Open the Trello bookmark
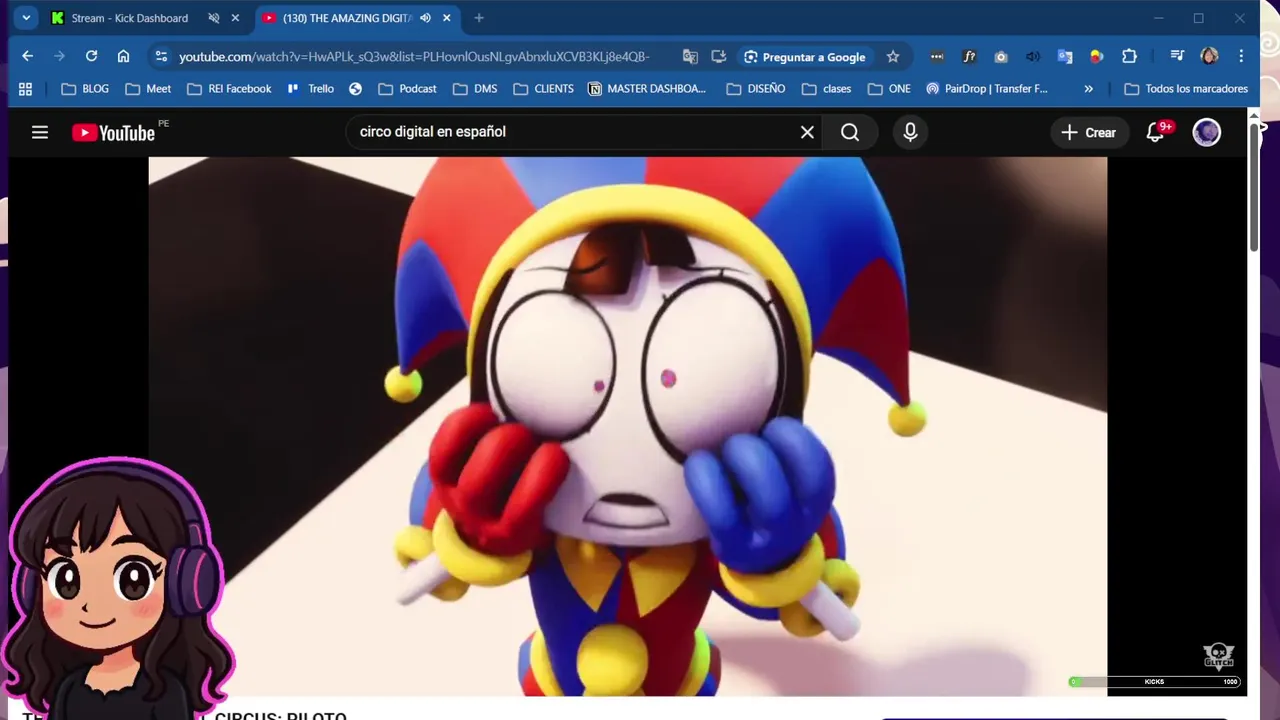 (x=311, y=89)
